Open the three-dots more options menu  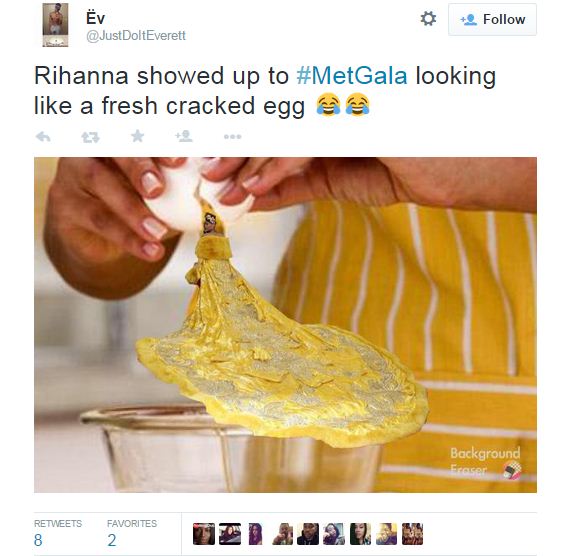click(x=233, y=137)
